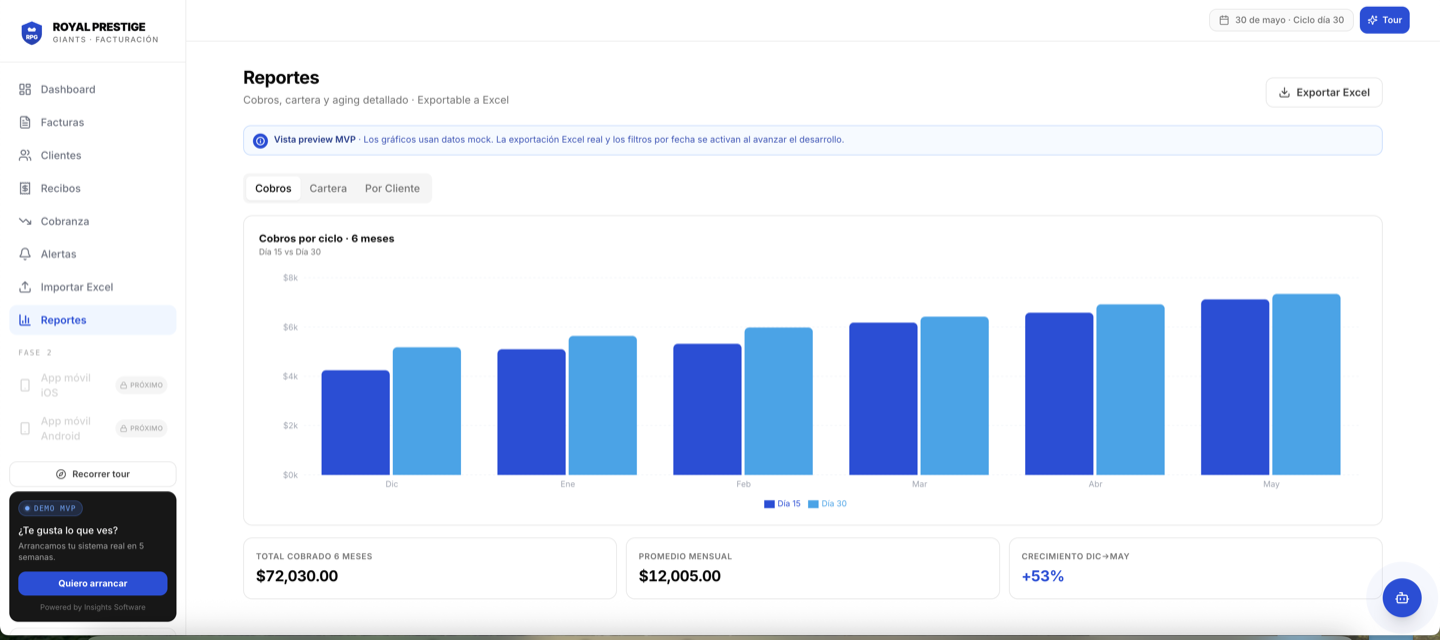Select the Facturas document icon

(25, 122)
